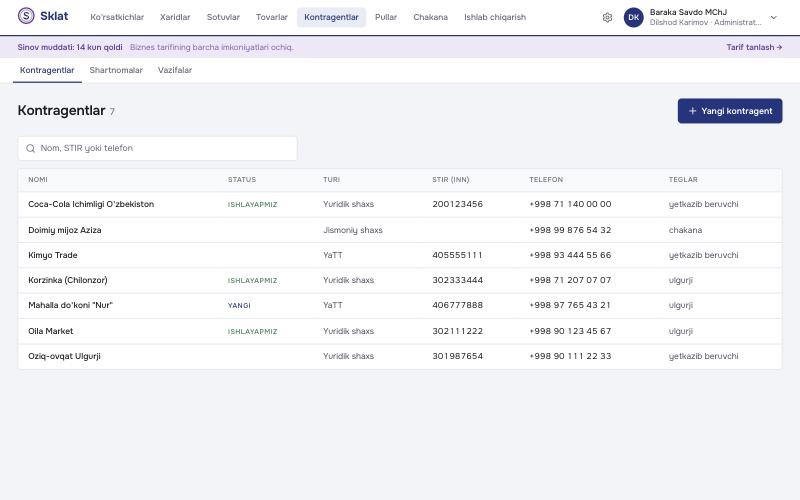
Task: Open the Pullar menu
Action: tap(386, 17)
